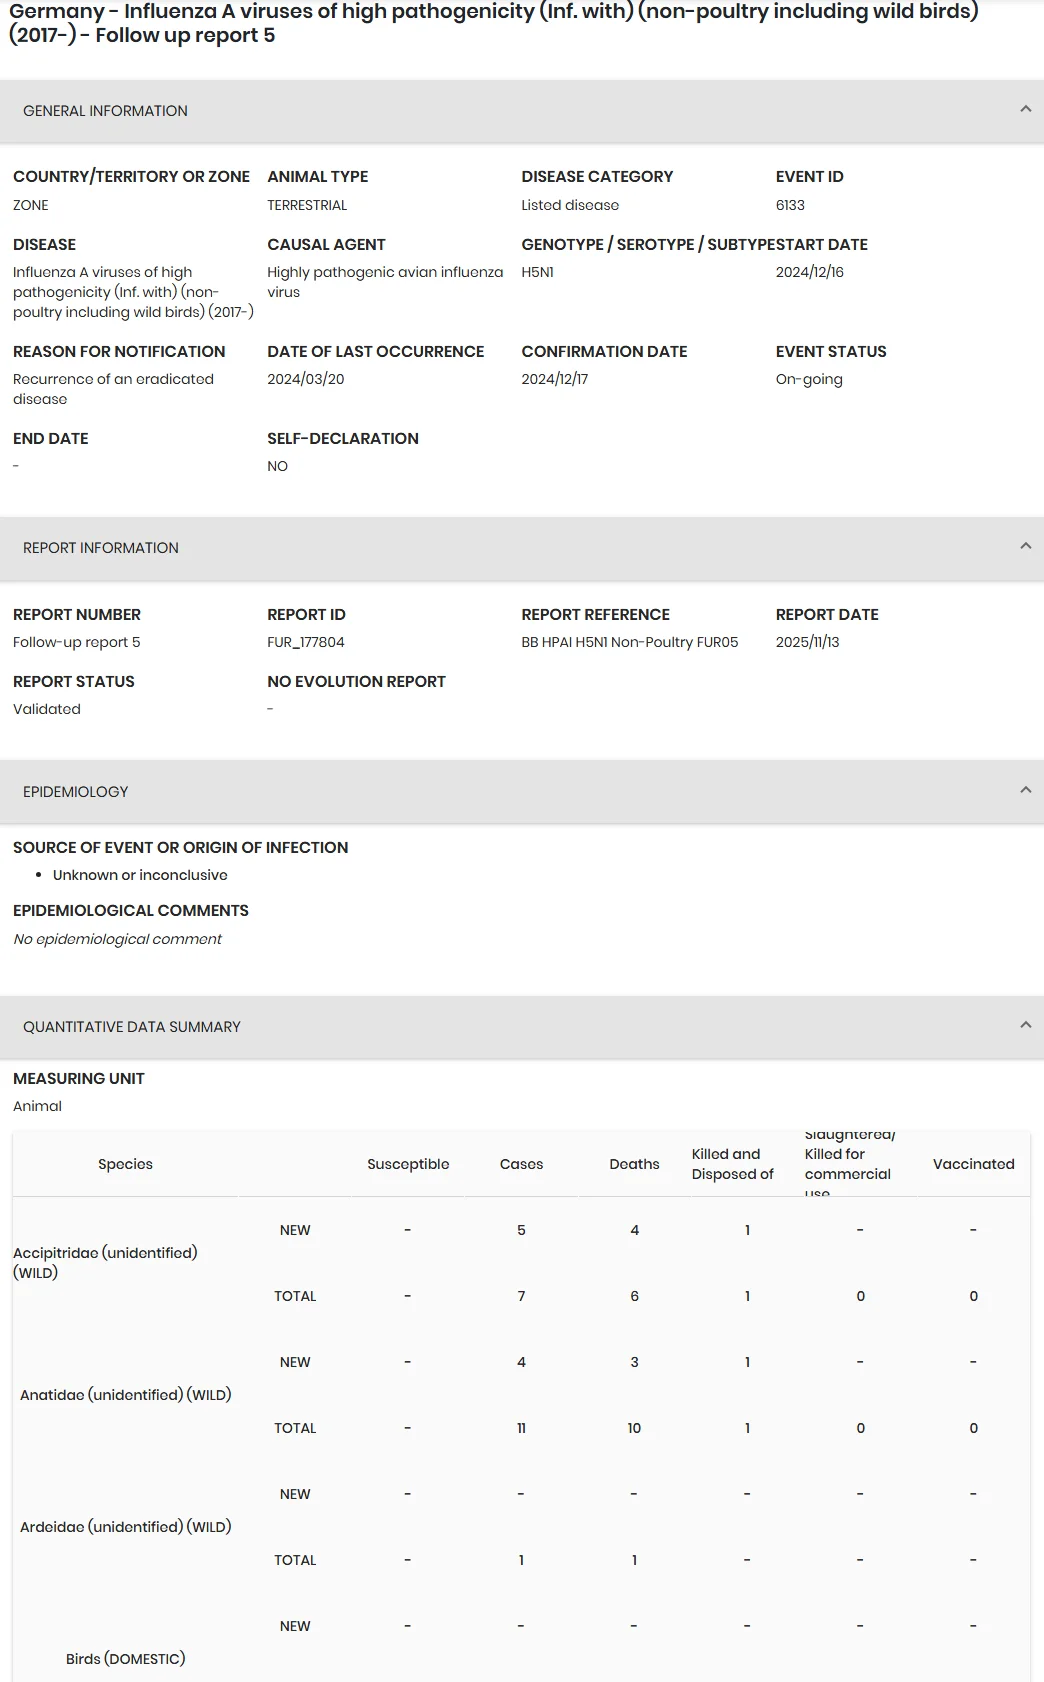The width and height of the screenshot is (1044, 1682).
Task: Click the REPORT INFORMATION header title
Action: pyautogui.click(x=101, y=548)
